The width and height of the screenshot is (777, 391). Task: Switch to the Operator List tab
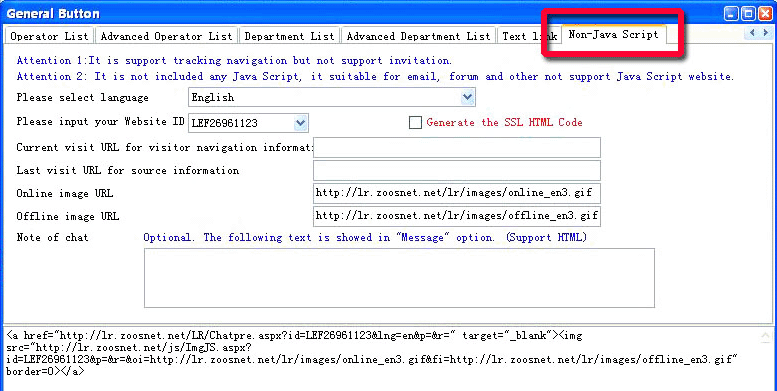49,36
